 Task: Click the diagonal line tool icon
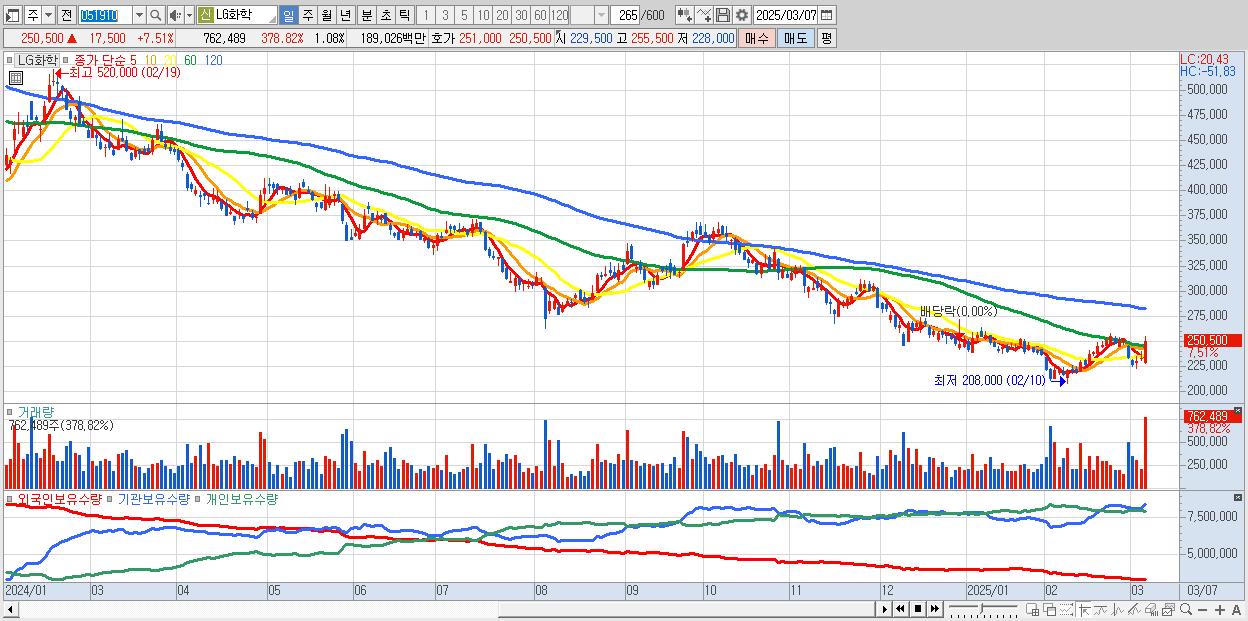coord(1135,610)
